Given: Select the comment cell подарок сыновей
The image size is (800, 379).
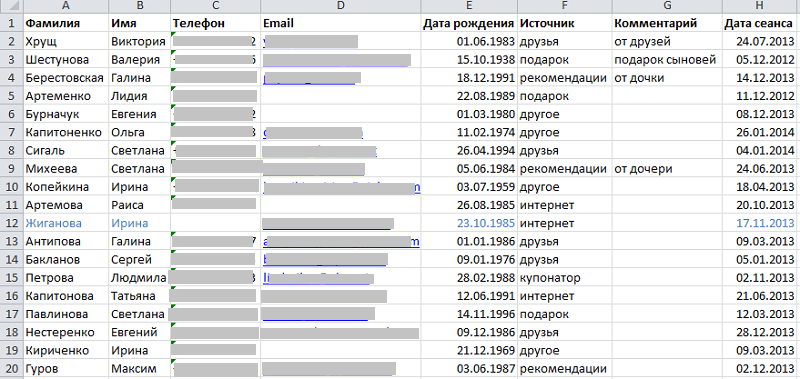Looking at the screenshot, I should pos(668,59).
